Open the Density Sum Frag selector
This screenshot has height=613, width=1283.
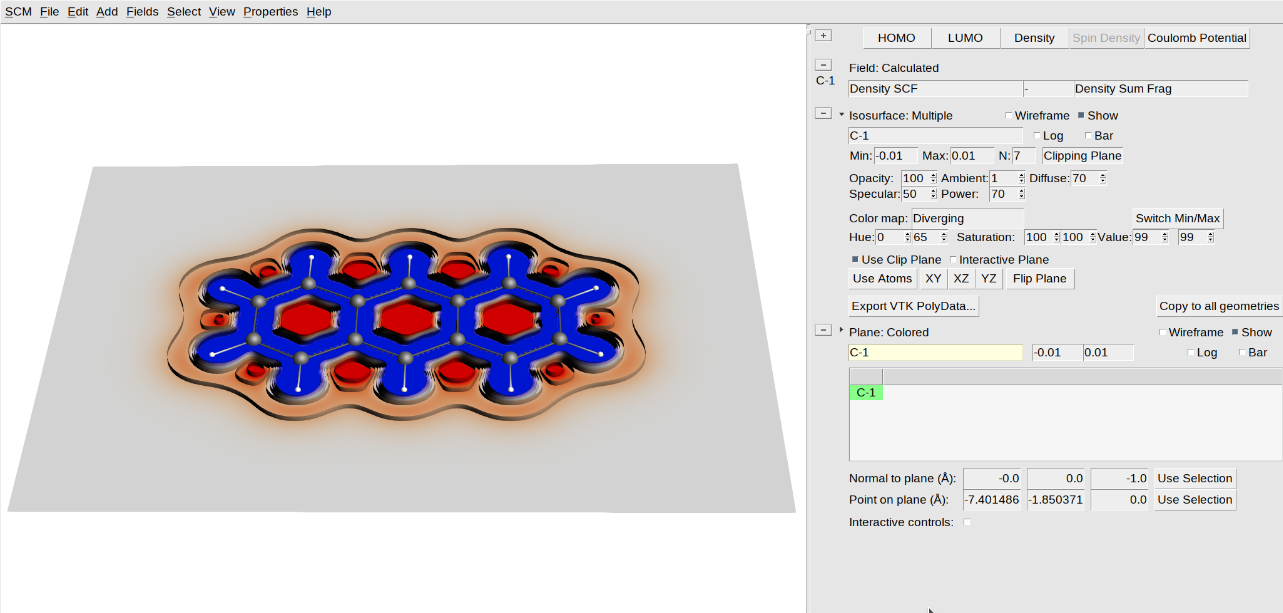[x=1160, y=88]
